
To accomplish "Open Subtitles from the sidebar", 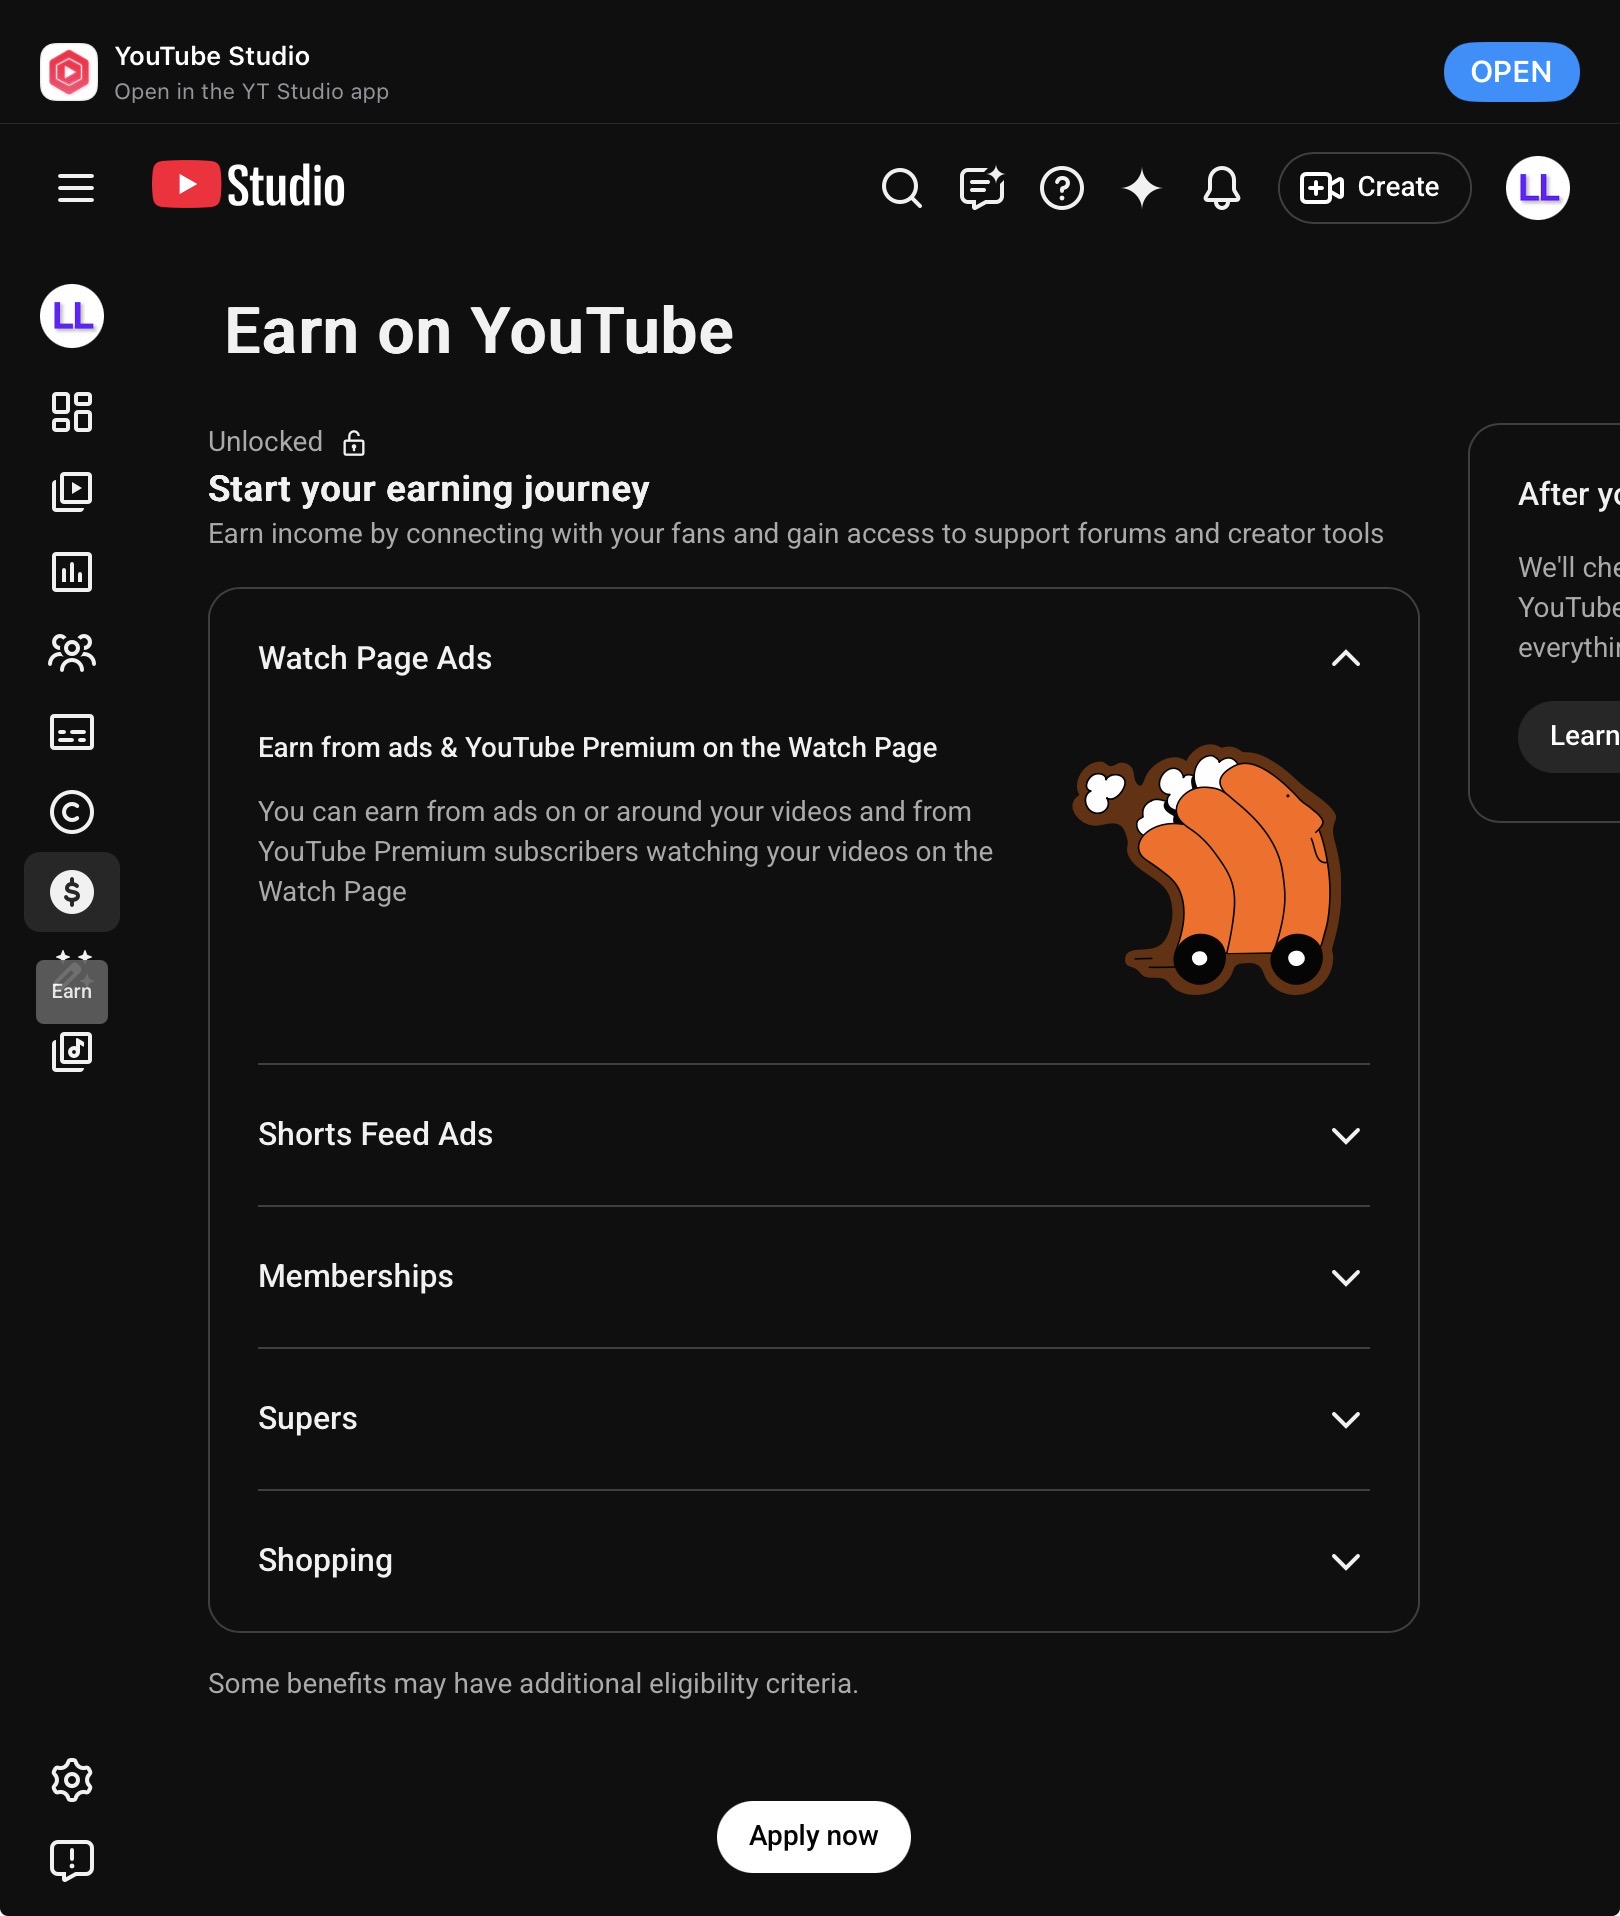I will tap(72, 732).
